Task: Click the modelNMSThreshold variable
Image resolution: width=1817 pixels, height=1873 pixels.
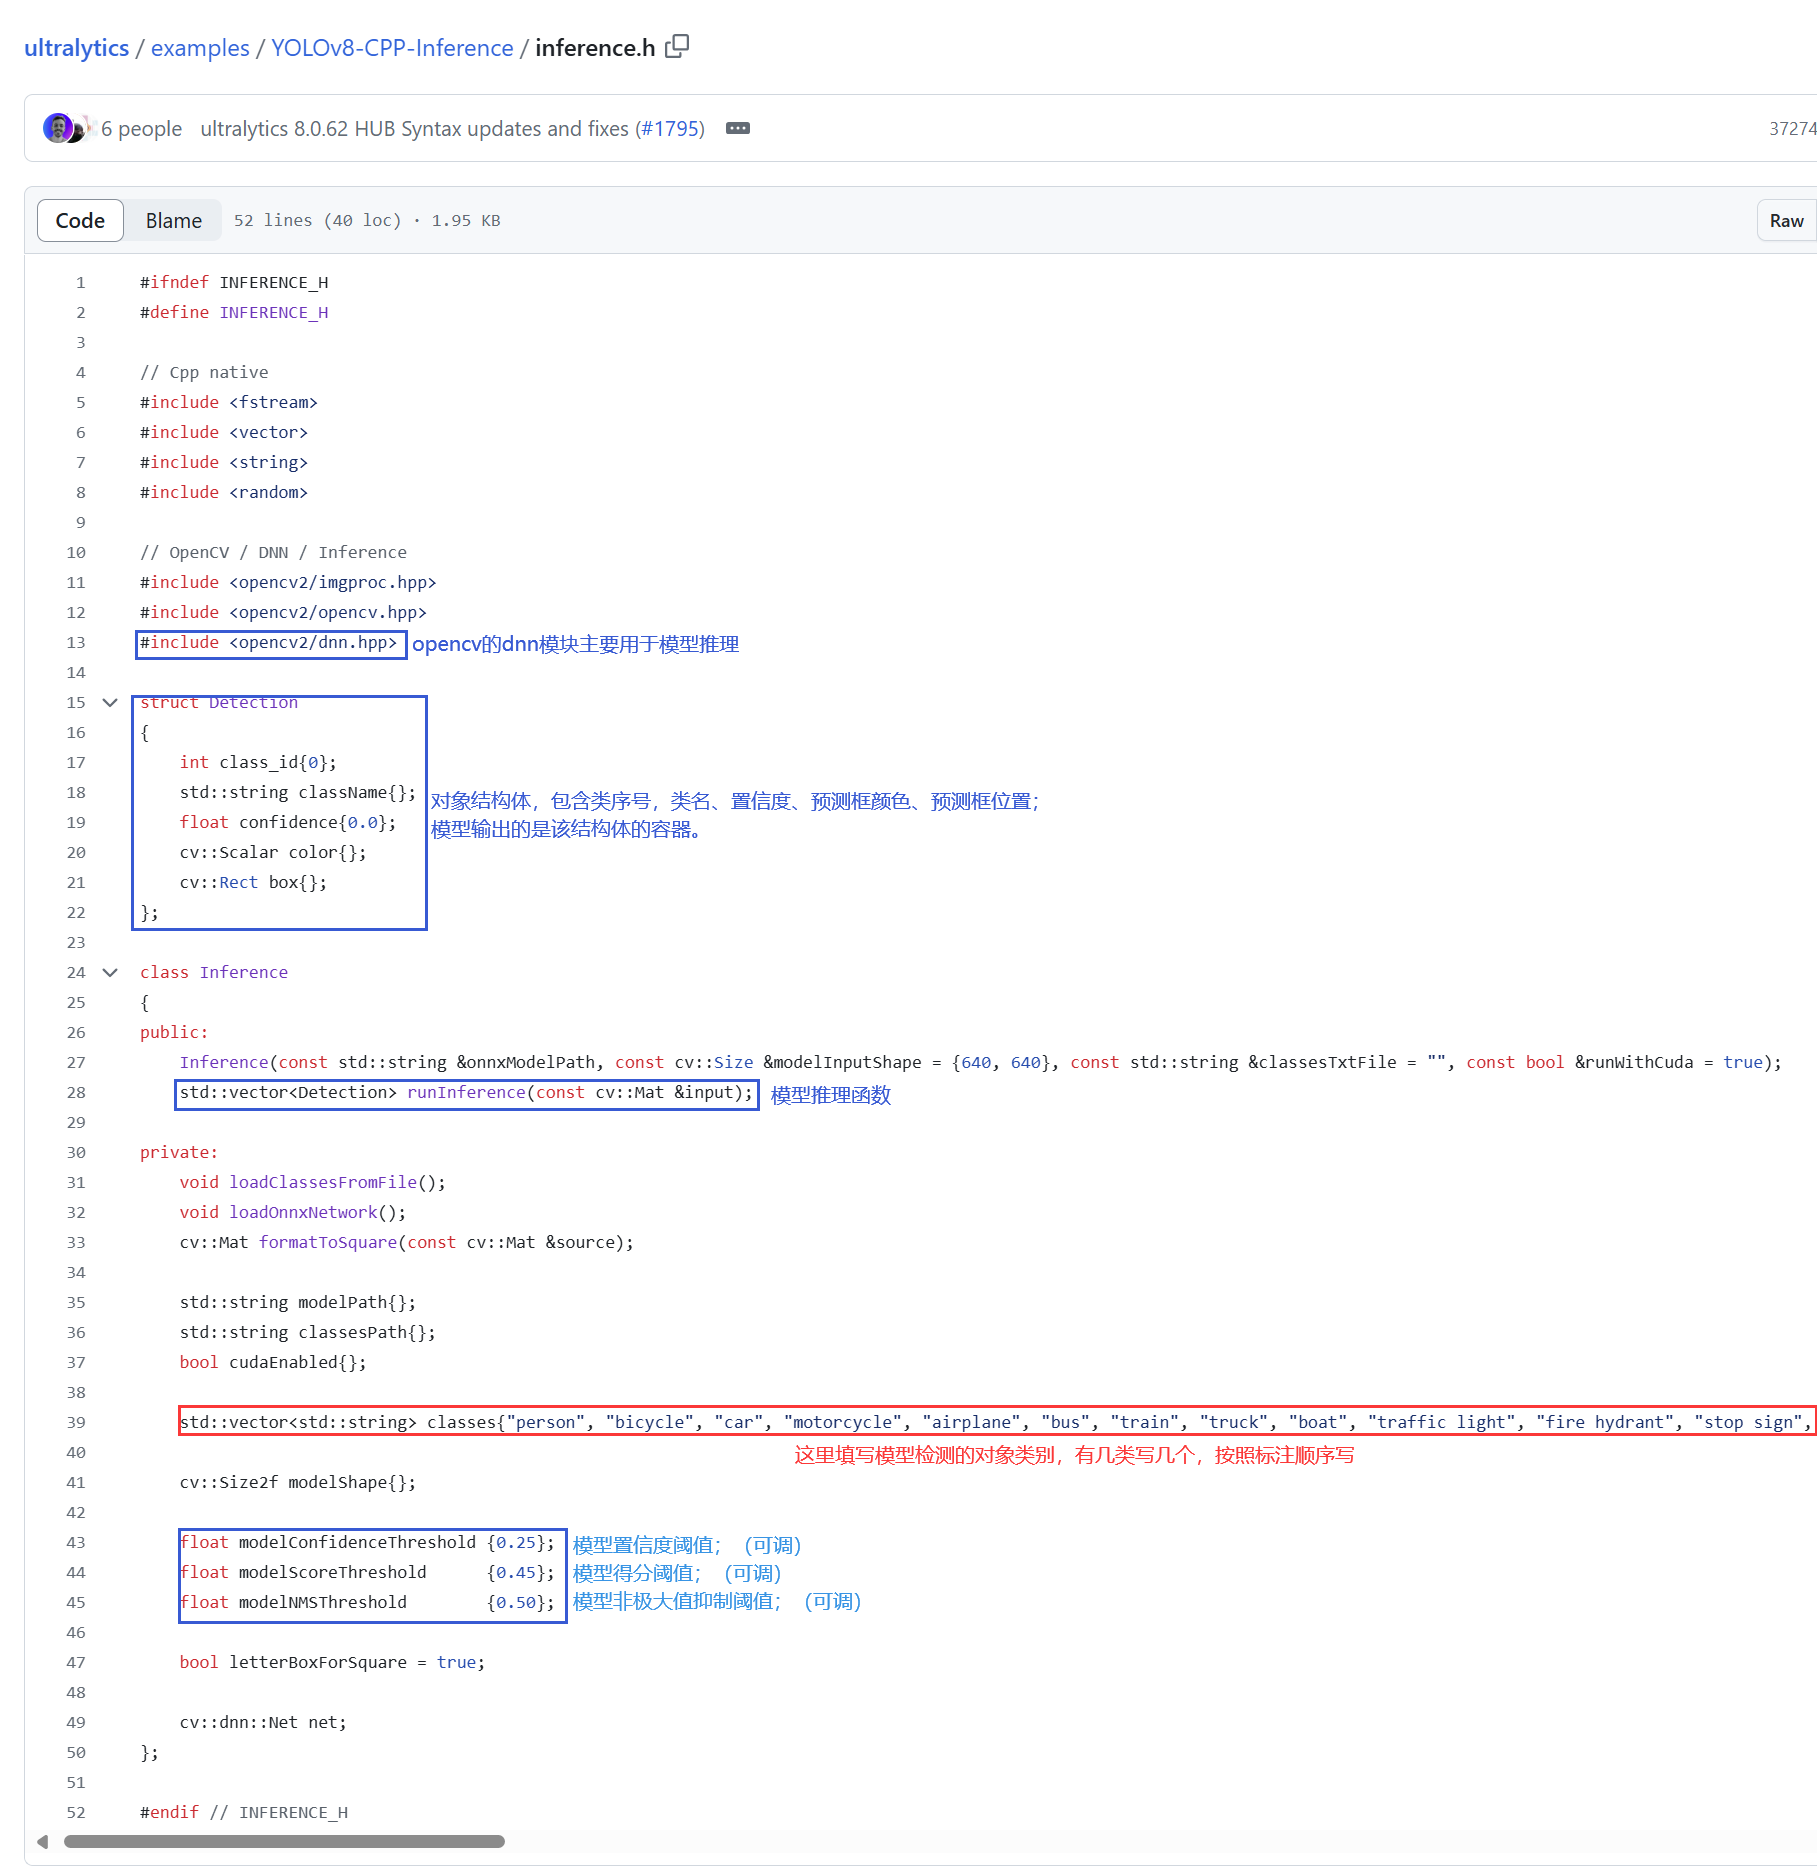Action: [323, 1602]
